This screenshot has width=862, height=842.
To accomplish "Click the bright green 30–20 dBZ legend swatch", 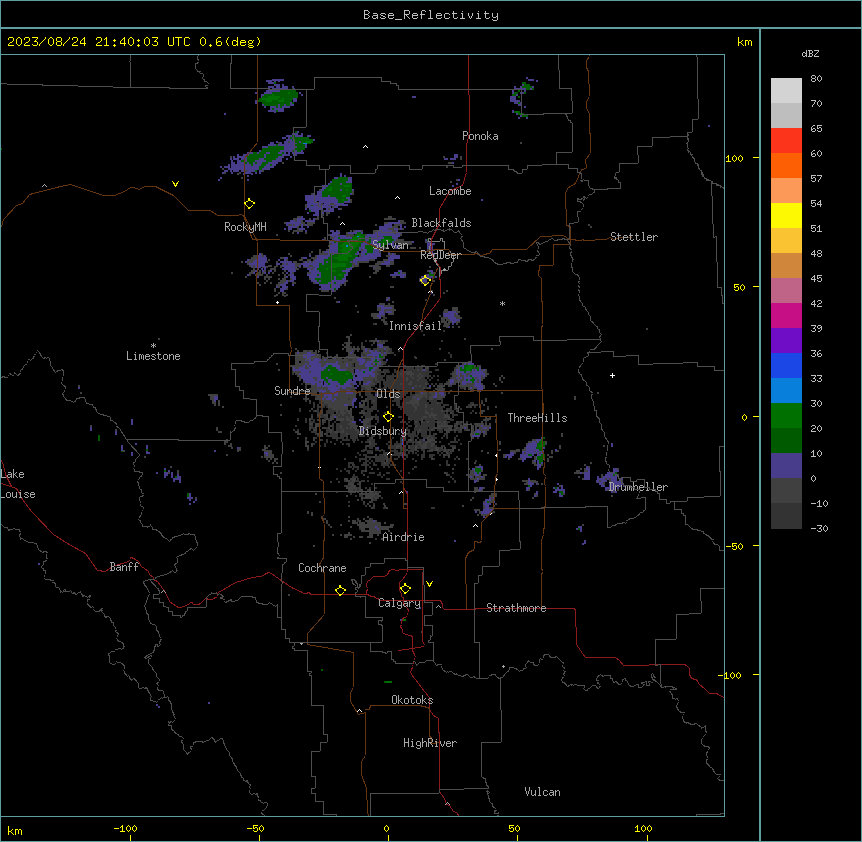I will [786, 416].
